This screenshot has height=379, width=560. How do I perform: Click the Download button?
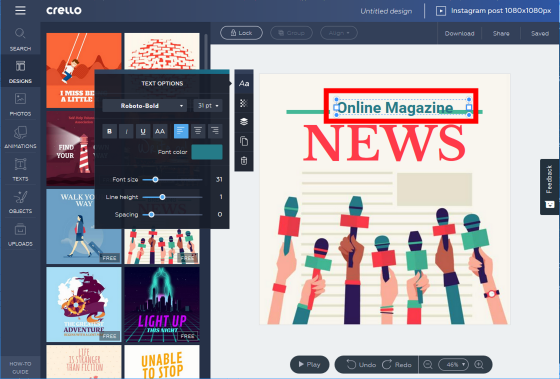459,33
